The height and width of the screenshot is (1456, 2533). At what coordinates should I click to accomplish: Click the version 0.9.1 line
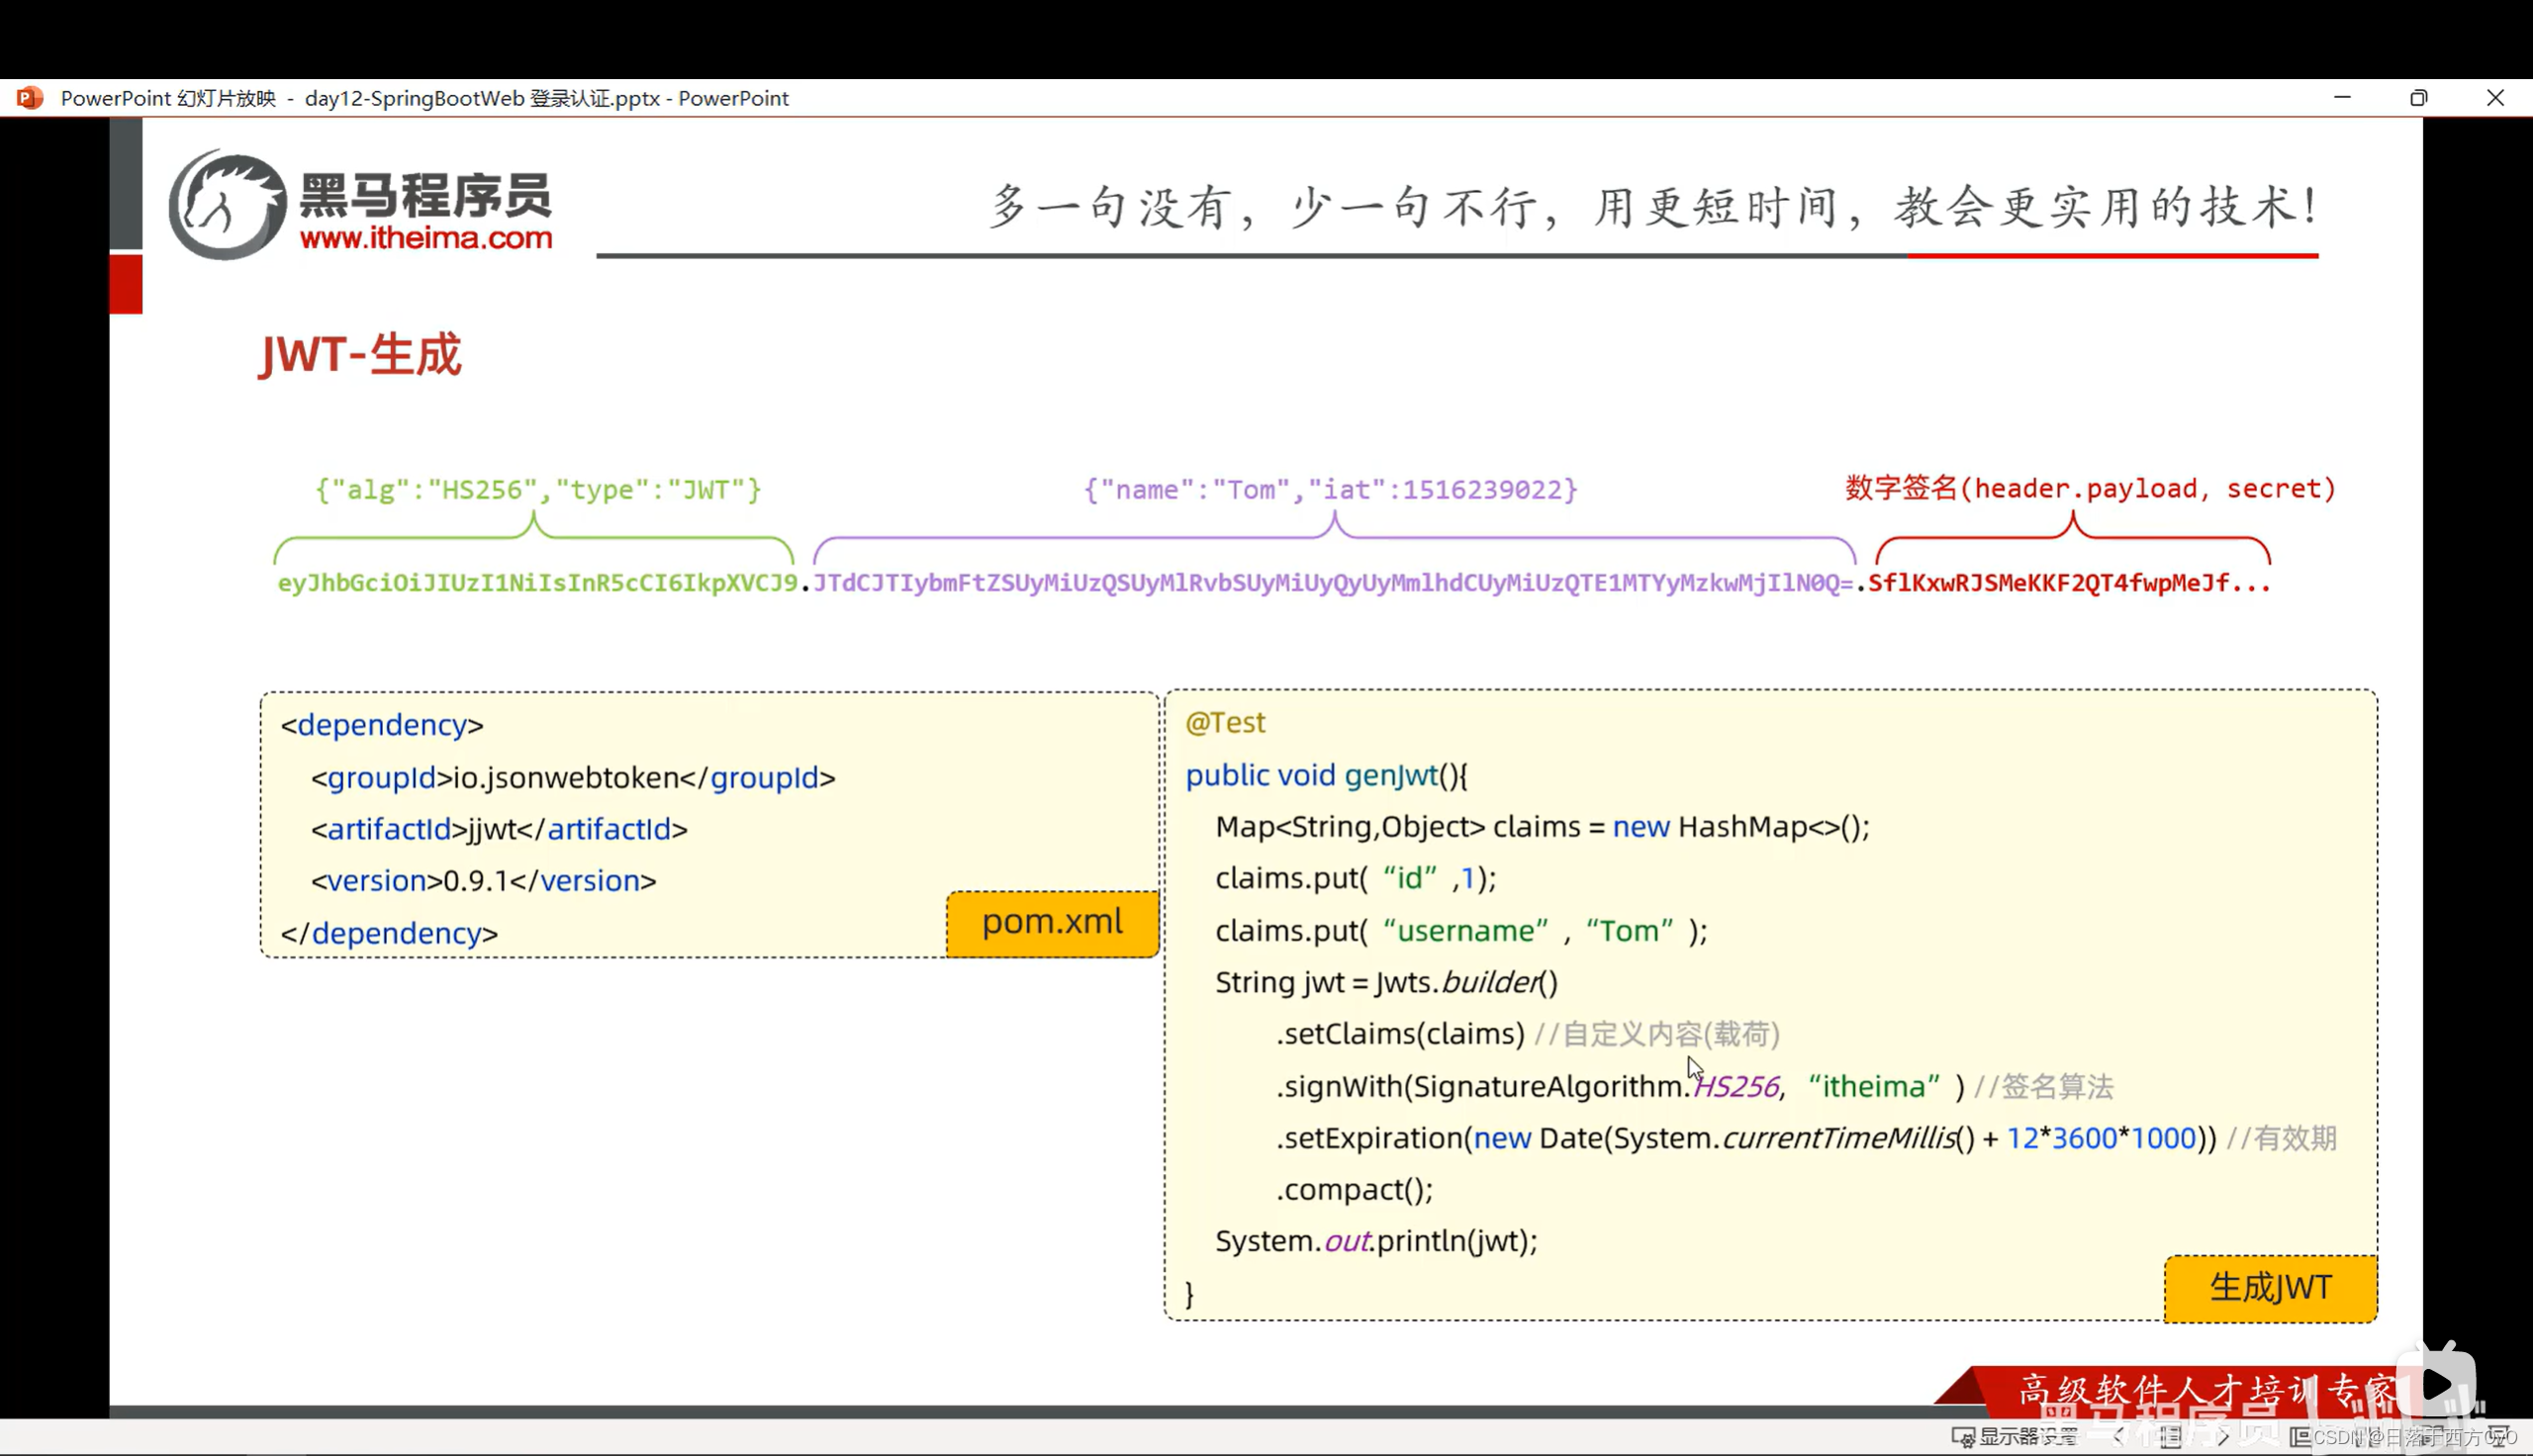[x=483, y=881]
